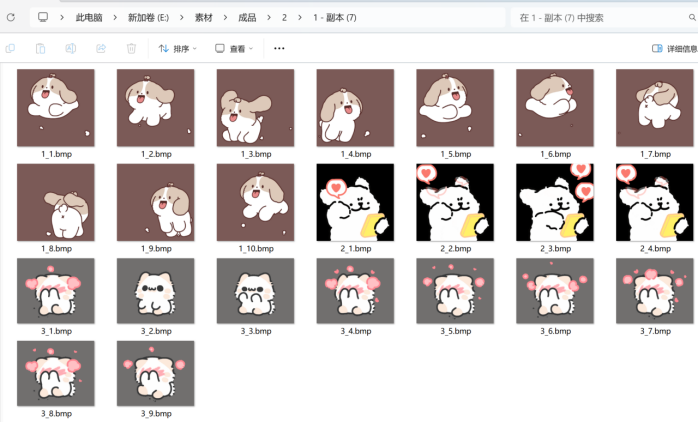This screenshot has height=422, width=698.
Task: Go to 成品 folder in the breadcrumb
Action: [x=247, y=17]
